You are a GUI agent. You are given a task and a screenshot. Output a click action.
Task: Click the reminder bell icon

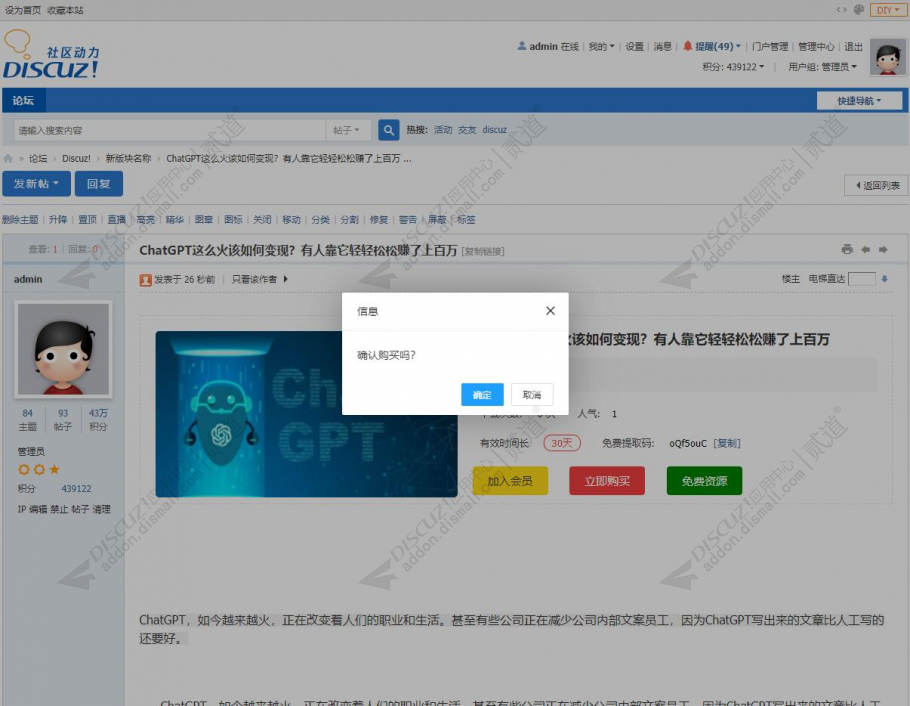click(687, 46)
